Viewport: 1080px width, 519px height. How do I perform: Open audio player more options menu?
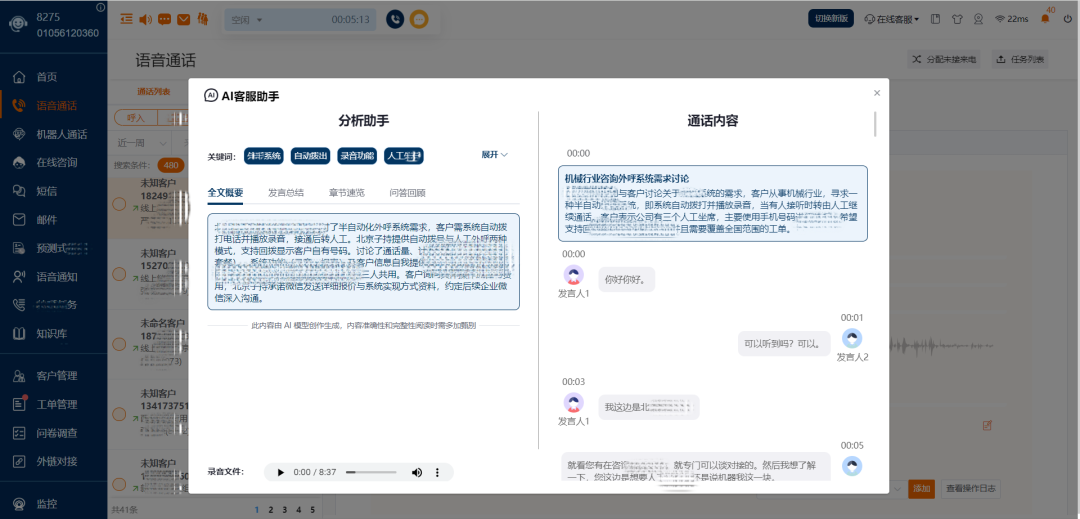[x=437, y=472]
